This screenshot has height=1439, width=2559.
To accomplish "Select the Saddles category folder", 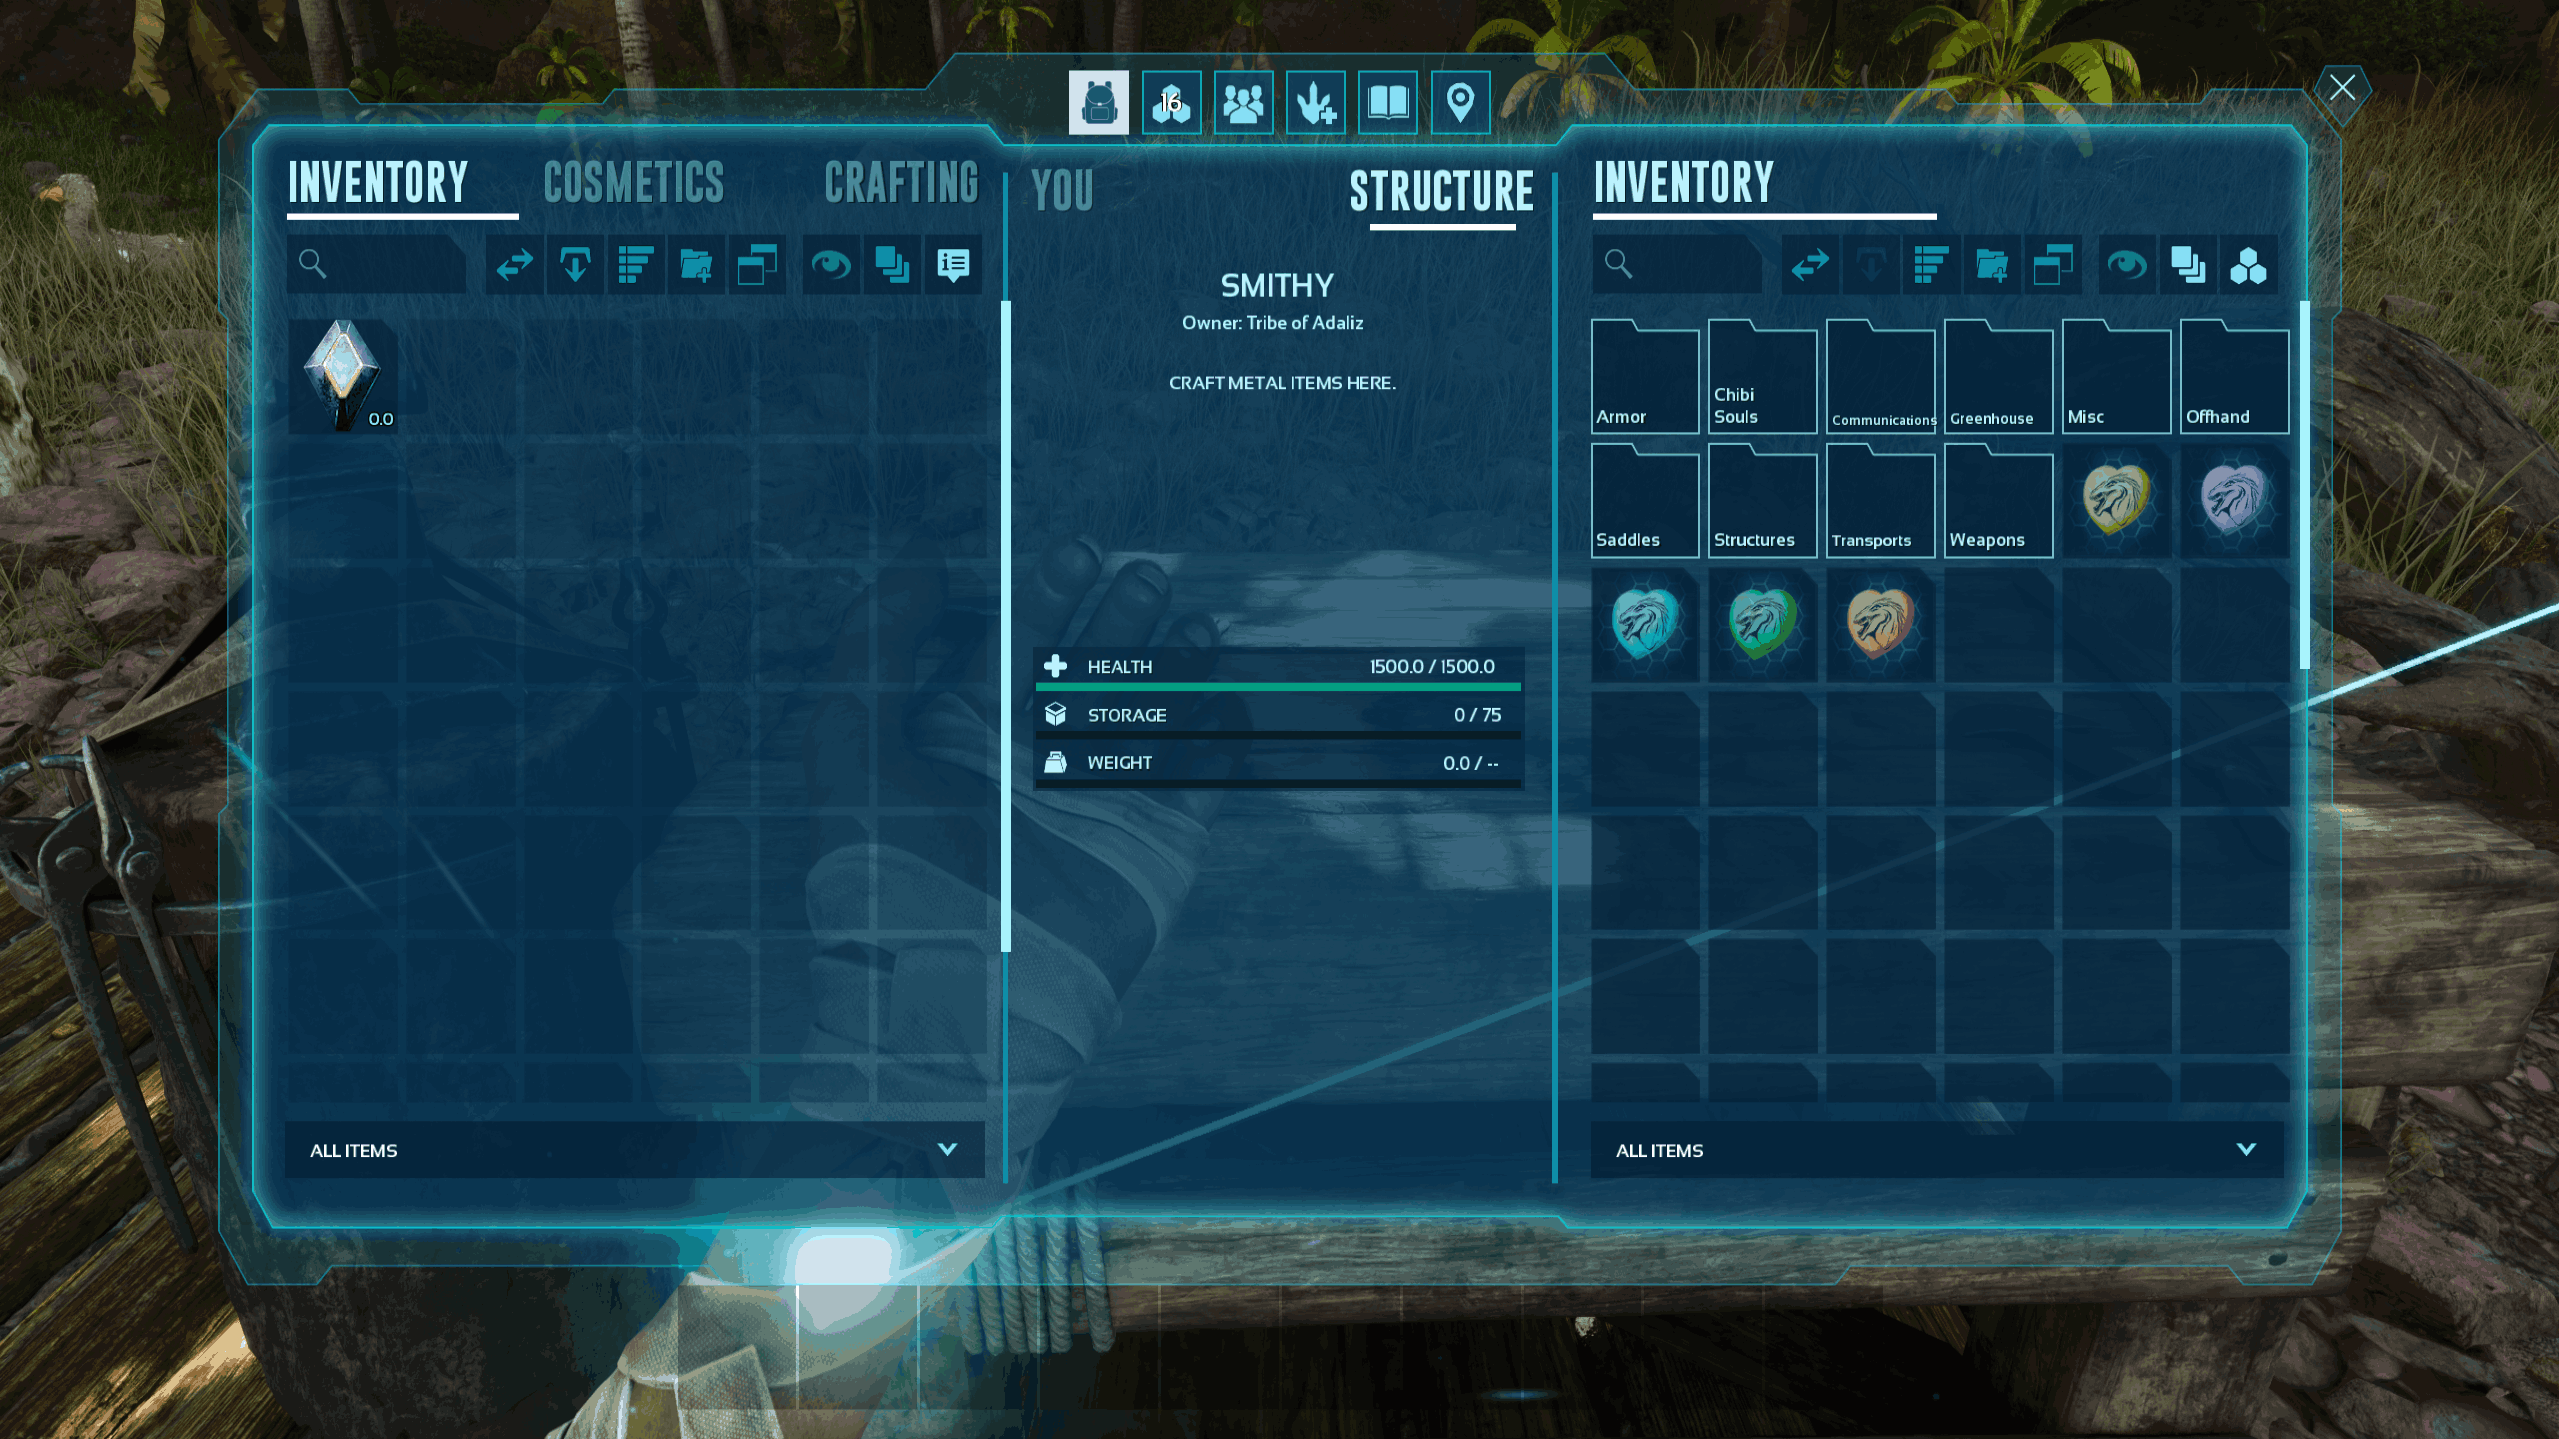I will pyautogui.click(x=1643, y=497).
